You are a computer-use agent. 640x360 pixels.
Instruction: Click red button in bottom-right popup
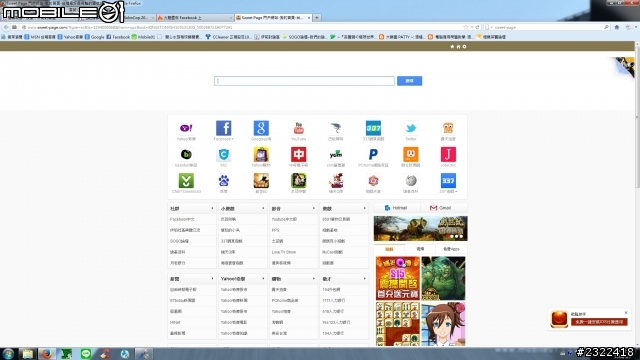[599, 322]
